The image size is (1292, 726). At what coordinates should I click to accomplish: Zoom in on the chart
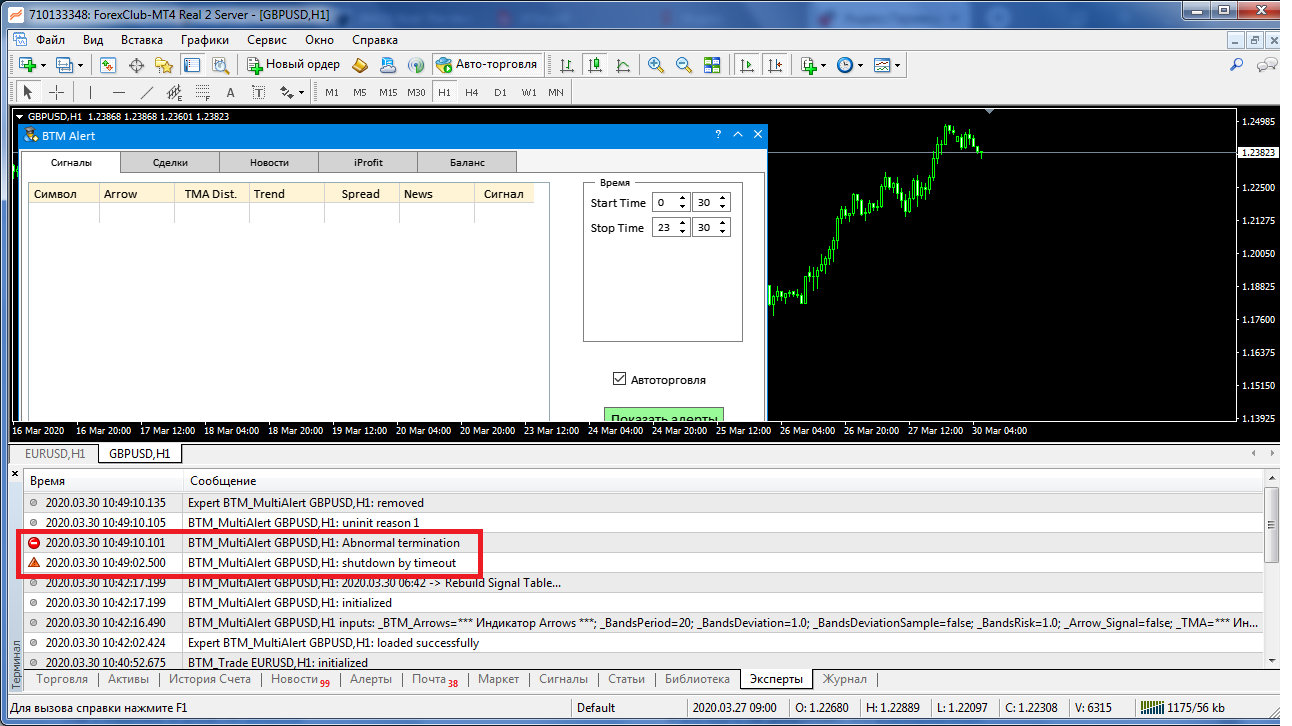(656, 65)
